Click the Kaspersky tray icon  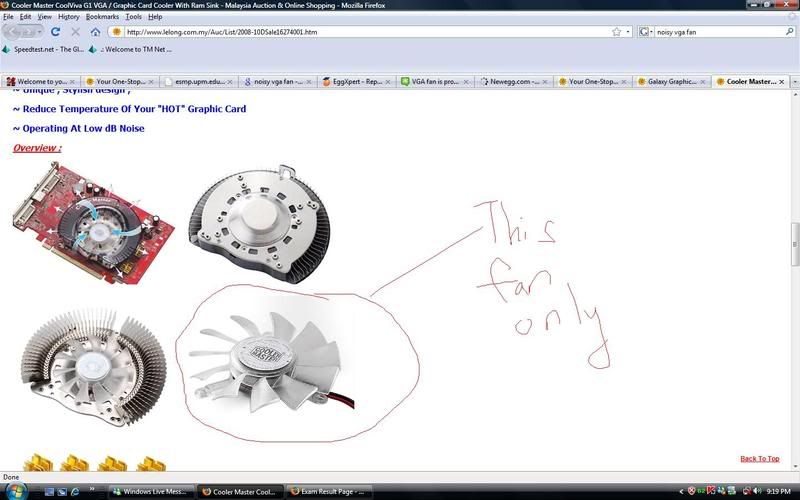click(x=711, y=491)
